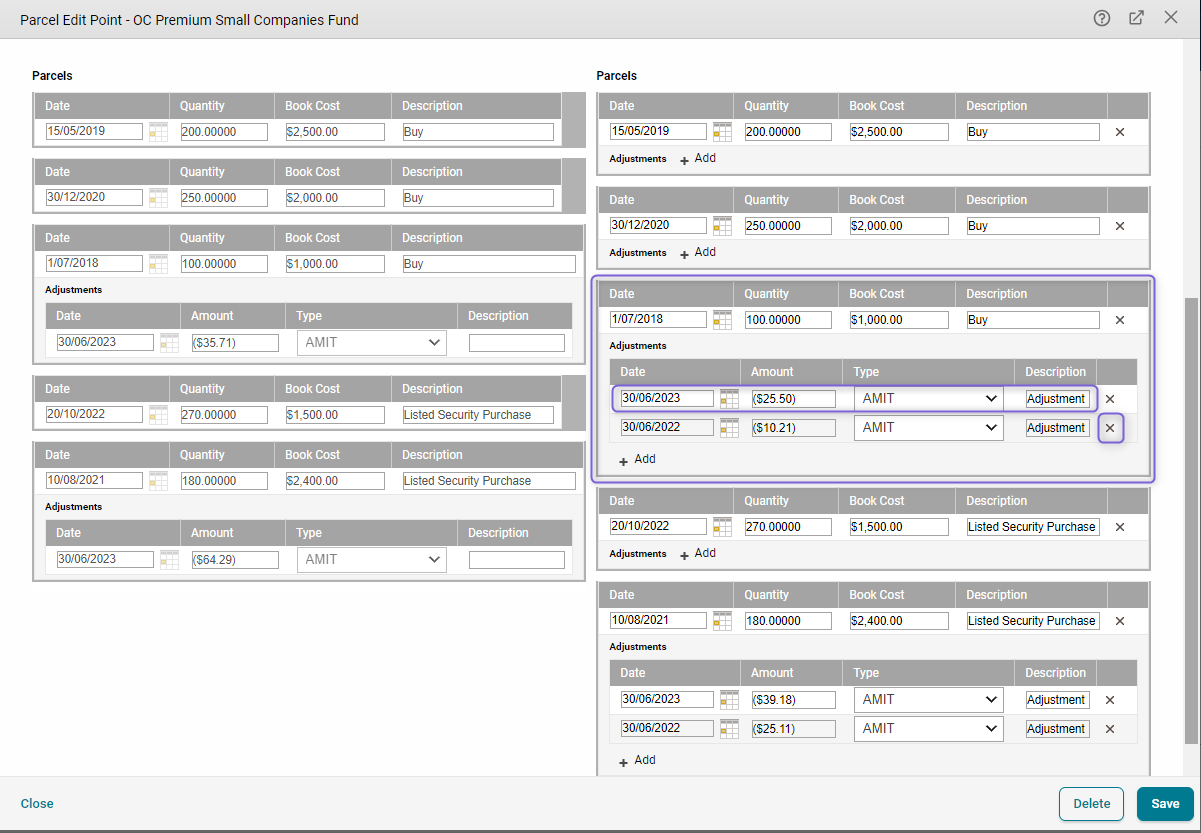Viewport: 1201px width, 833px height.
Task: Open calendar picker for left 15/05/2019 parcel
Action: (x=158, y=132)
